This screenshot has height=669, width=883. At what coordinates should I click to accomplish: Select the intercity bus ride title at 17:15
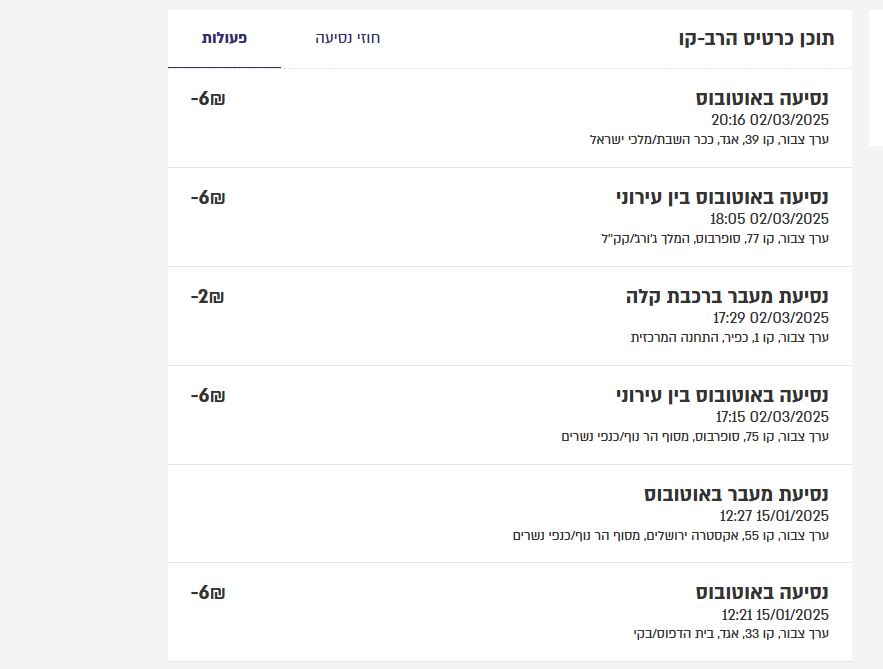(722, 395)
